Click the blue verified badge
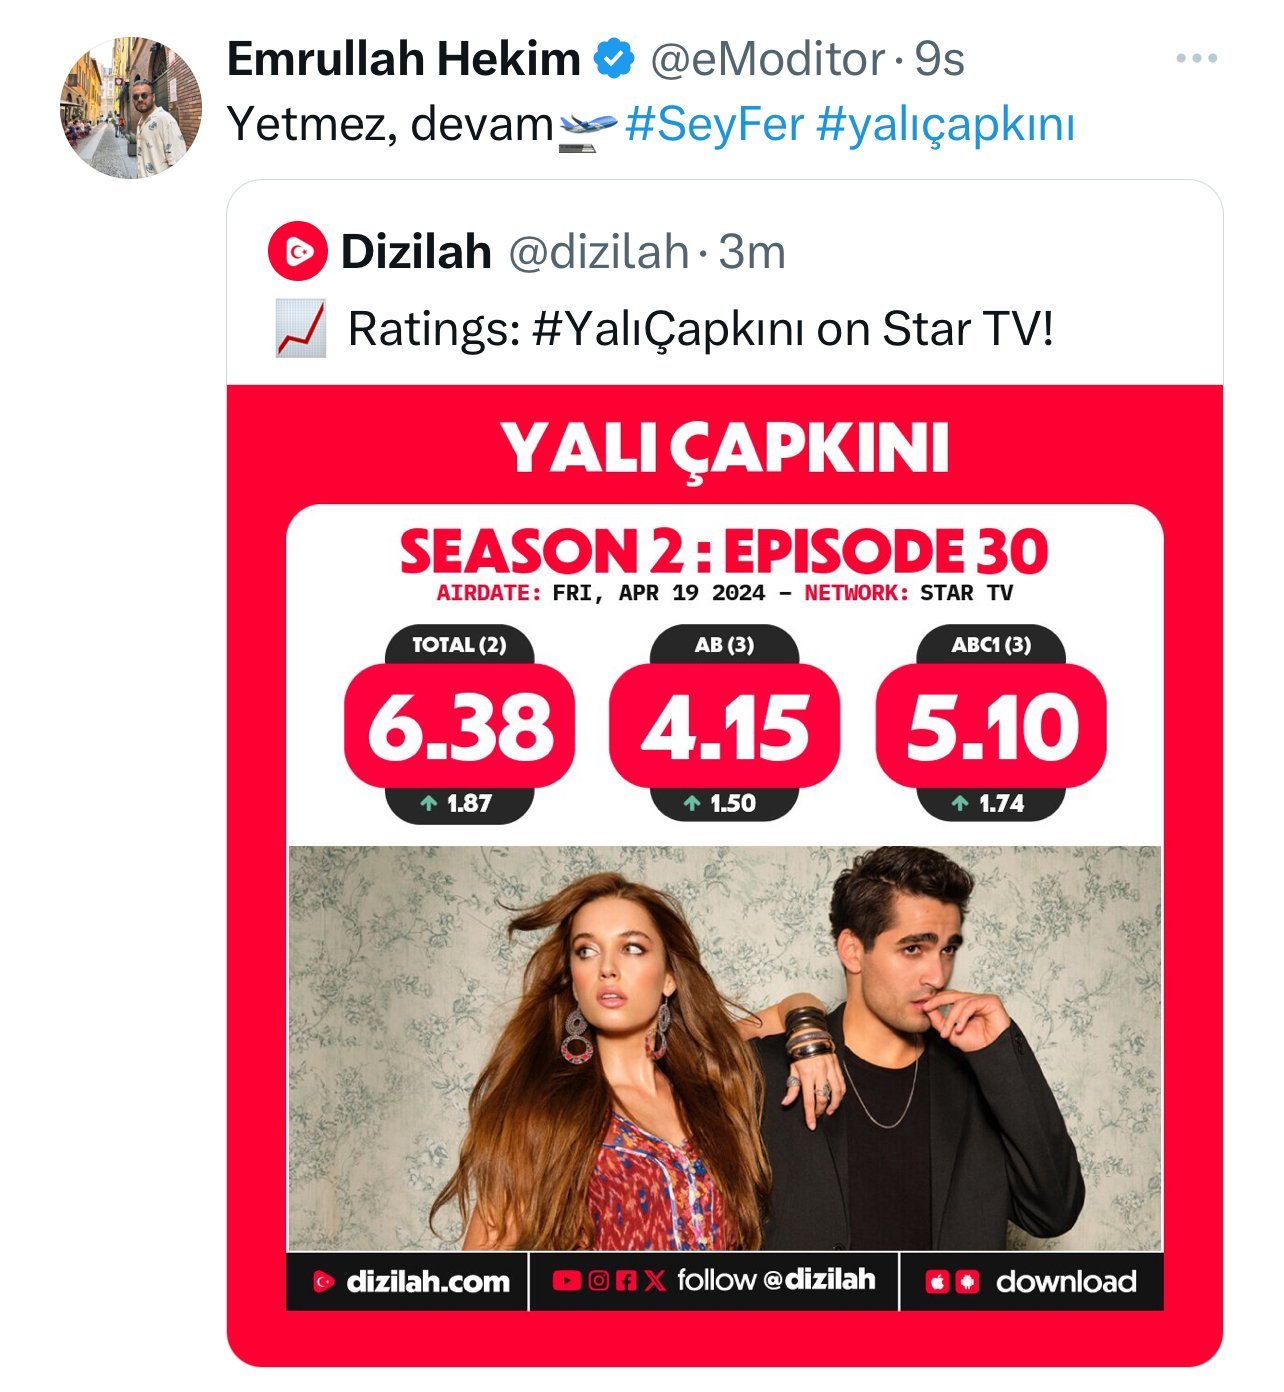 (615, 59)
